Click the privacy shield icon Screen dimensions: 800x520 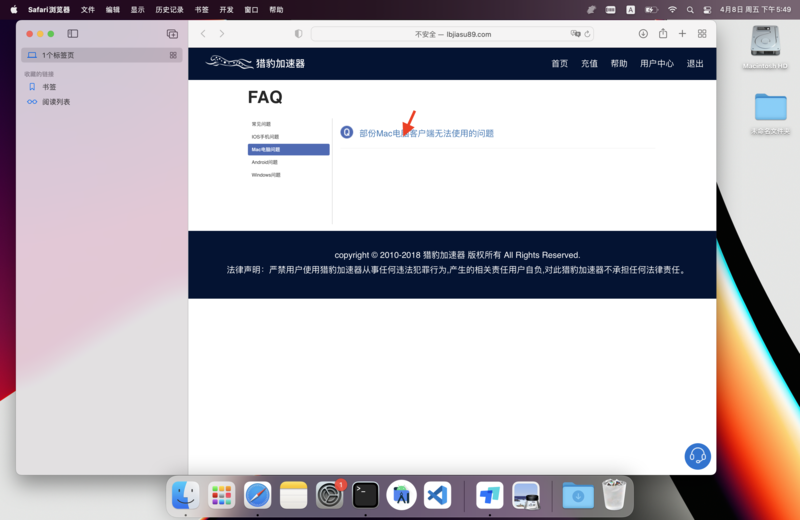[x=298, y=34]
